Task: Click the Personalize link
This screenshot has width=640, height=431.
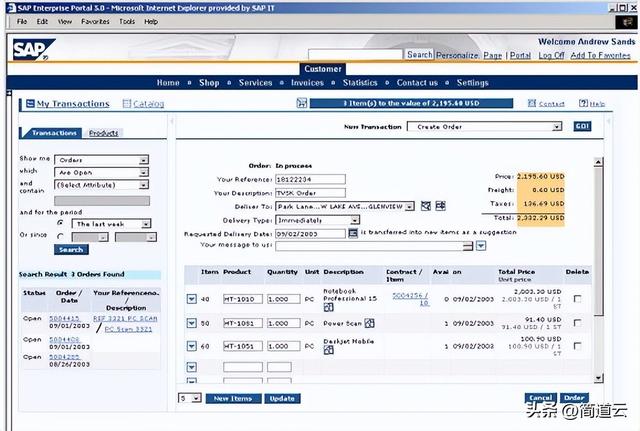Action: point(457,56)
